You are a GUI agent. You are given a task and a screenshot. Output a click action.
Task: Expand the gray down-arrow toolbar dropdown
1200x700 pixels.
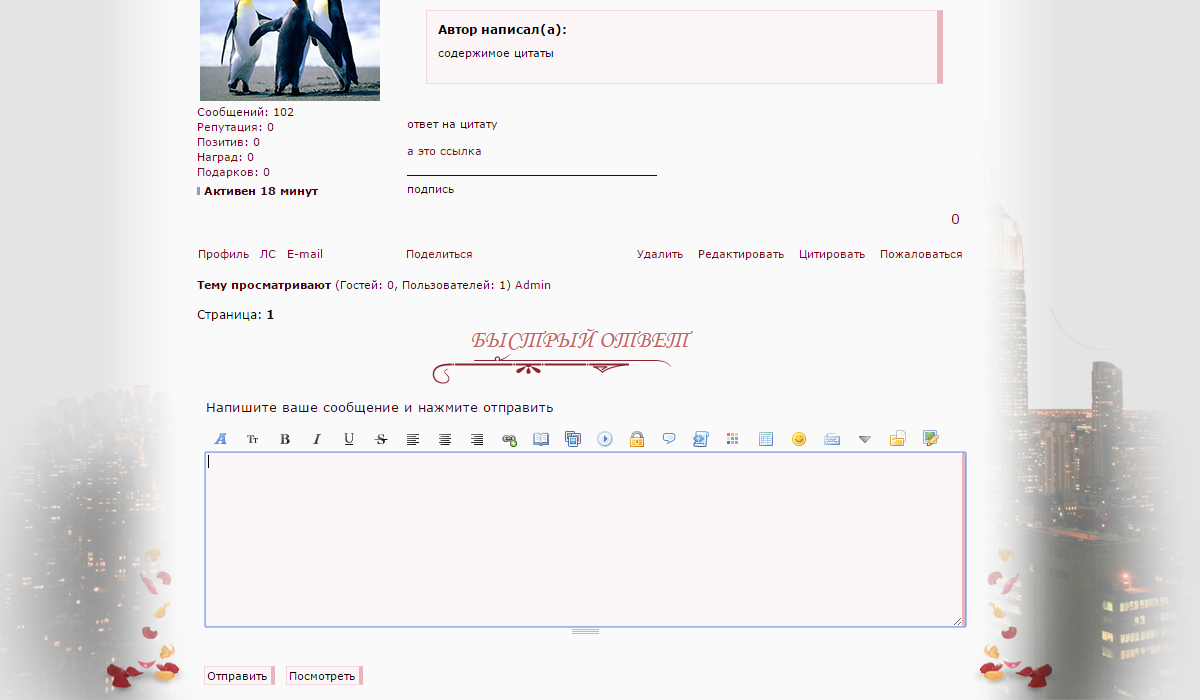pos(865,439)
